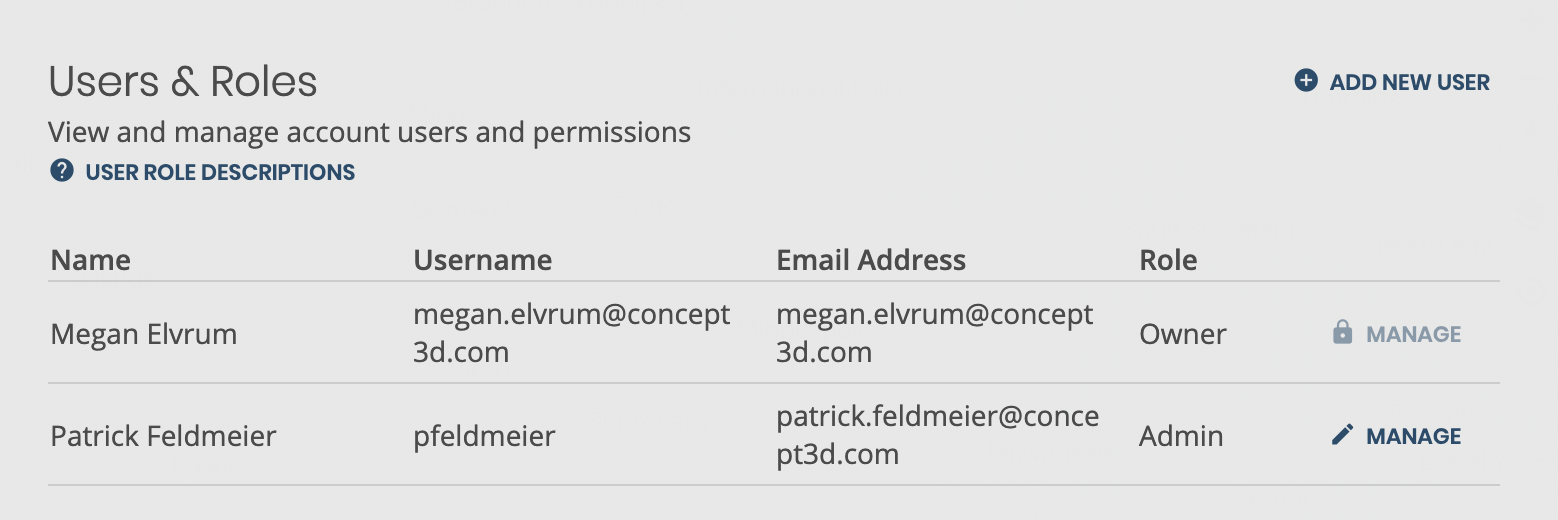1558x520 pixels.
Task: Click the question mark help icon
Action: [x=62, y=171]
